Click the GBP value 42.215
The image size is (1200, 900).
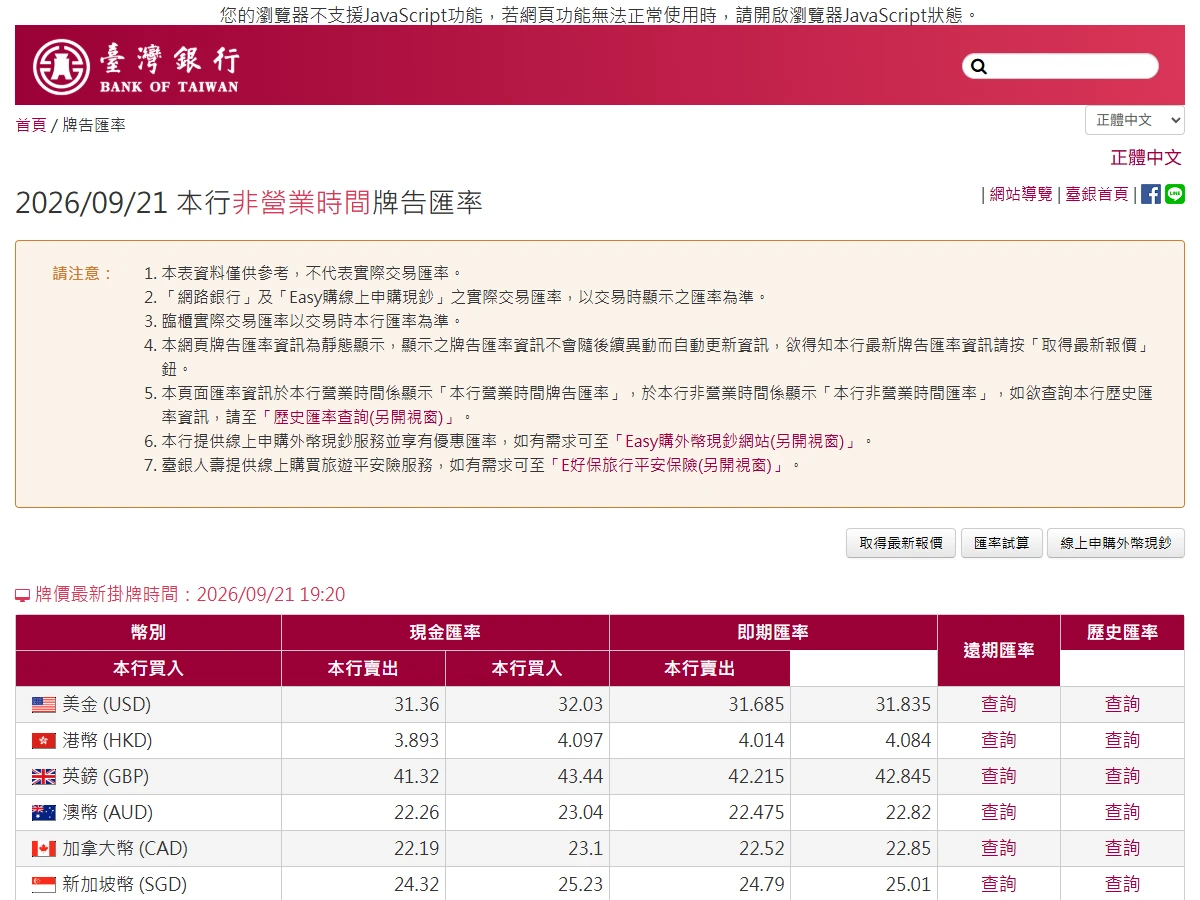(756, 776)
